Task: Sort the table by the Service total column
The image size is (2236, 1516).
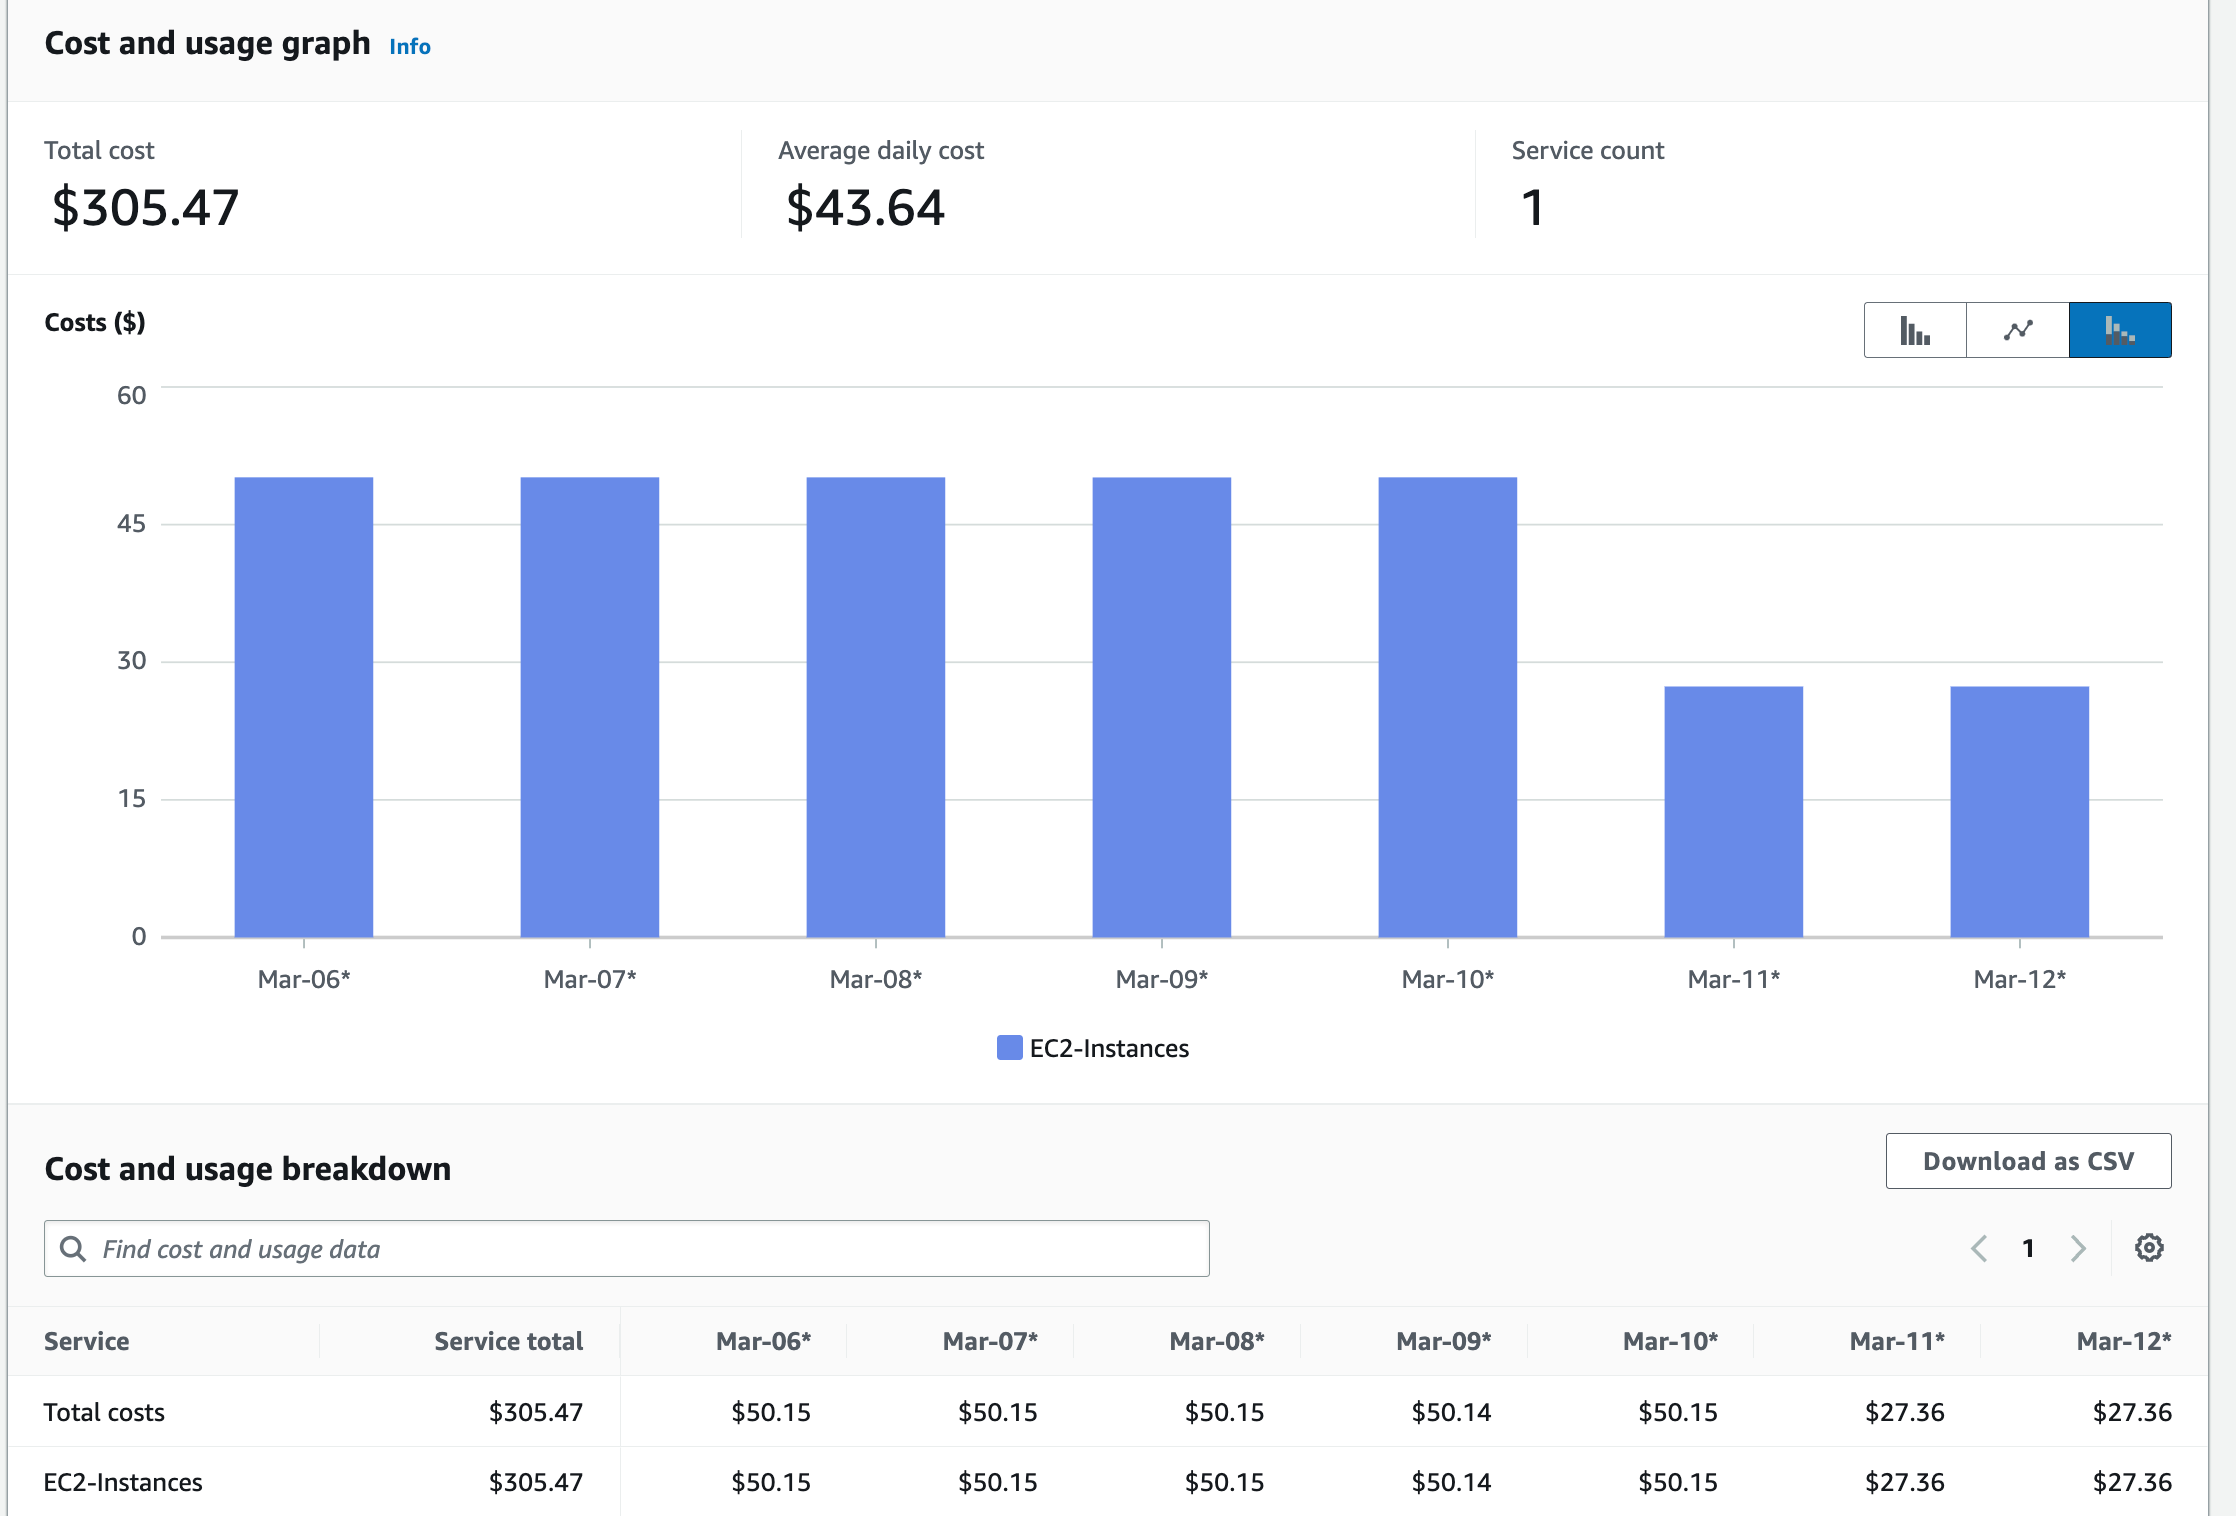Action: [507, 1341]
